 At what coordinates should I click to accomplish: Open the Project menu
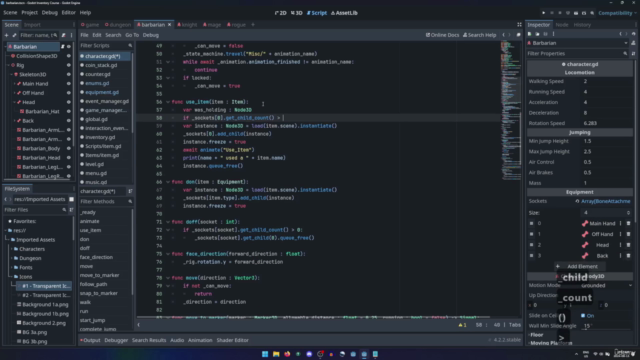click(29, 13)
